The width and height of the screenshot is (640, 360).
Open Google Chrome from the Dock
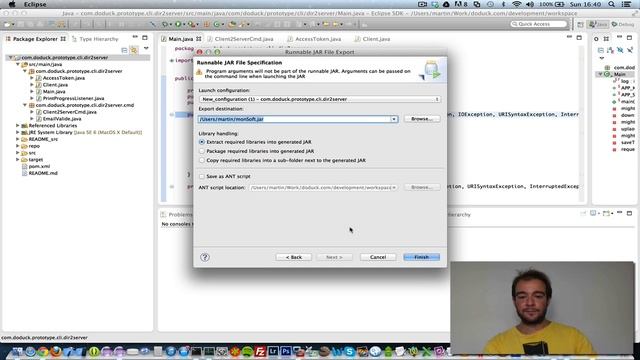tap(42, 351)
